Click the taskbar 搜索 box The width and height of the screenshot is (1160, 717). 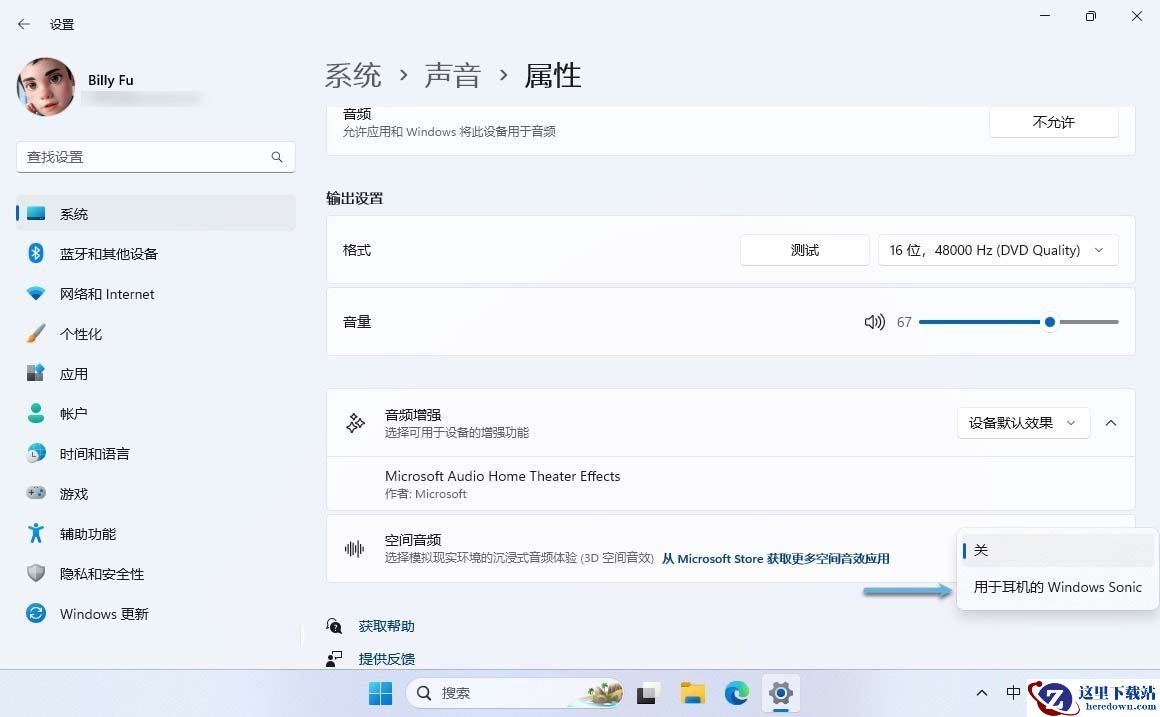click(x=515, y=693)
